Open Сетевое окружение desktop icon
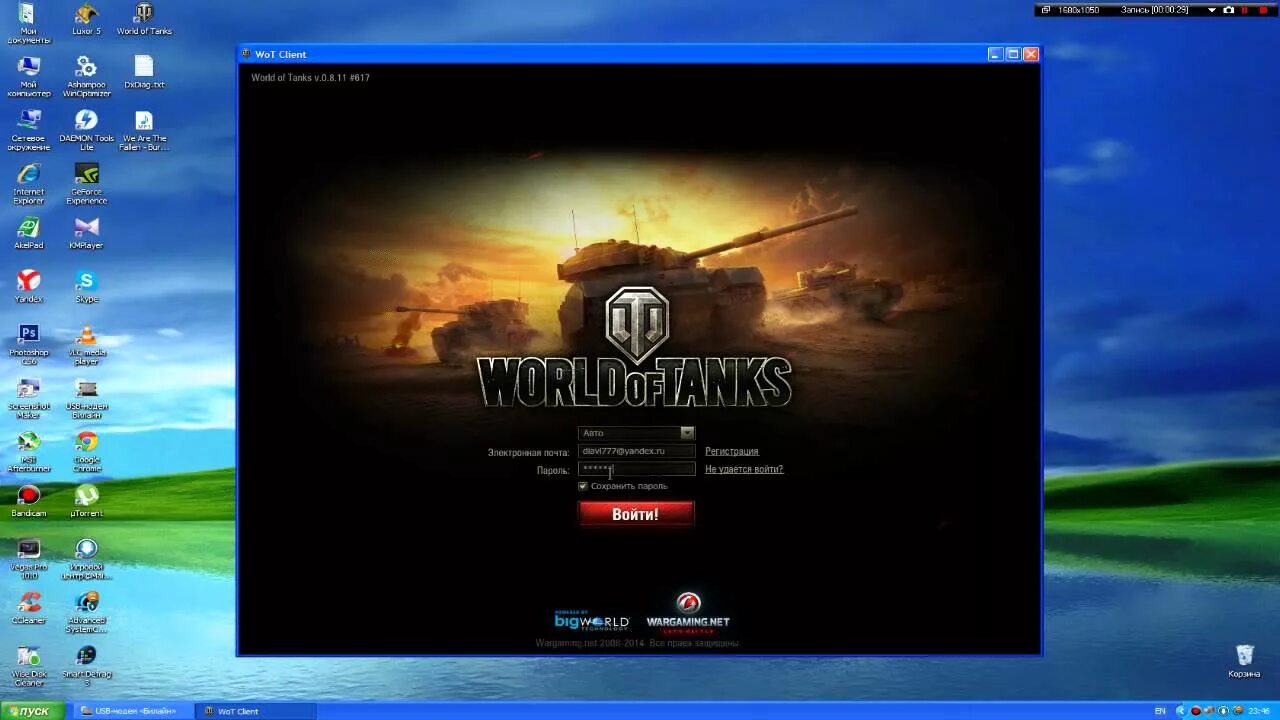The image size is (1280, 720). click(x=28, y=130)
